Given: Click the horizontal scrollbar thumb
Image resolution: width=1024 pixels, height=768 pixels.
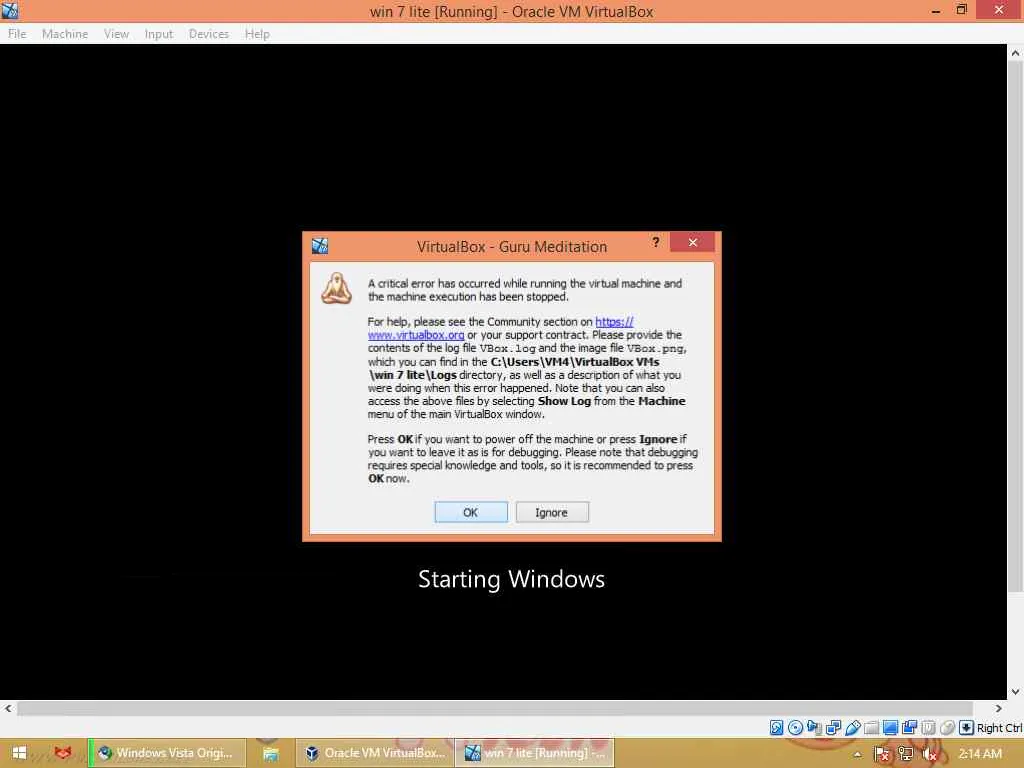Looking at the screenshot, I should 495,708.
